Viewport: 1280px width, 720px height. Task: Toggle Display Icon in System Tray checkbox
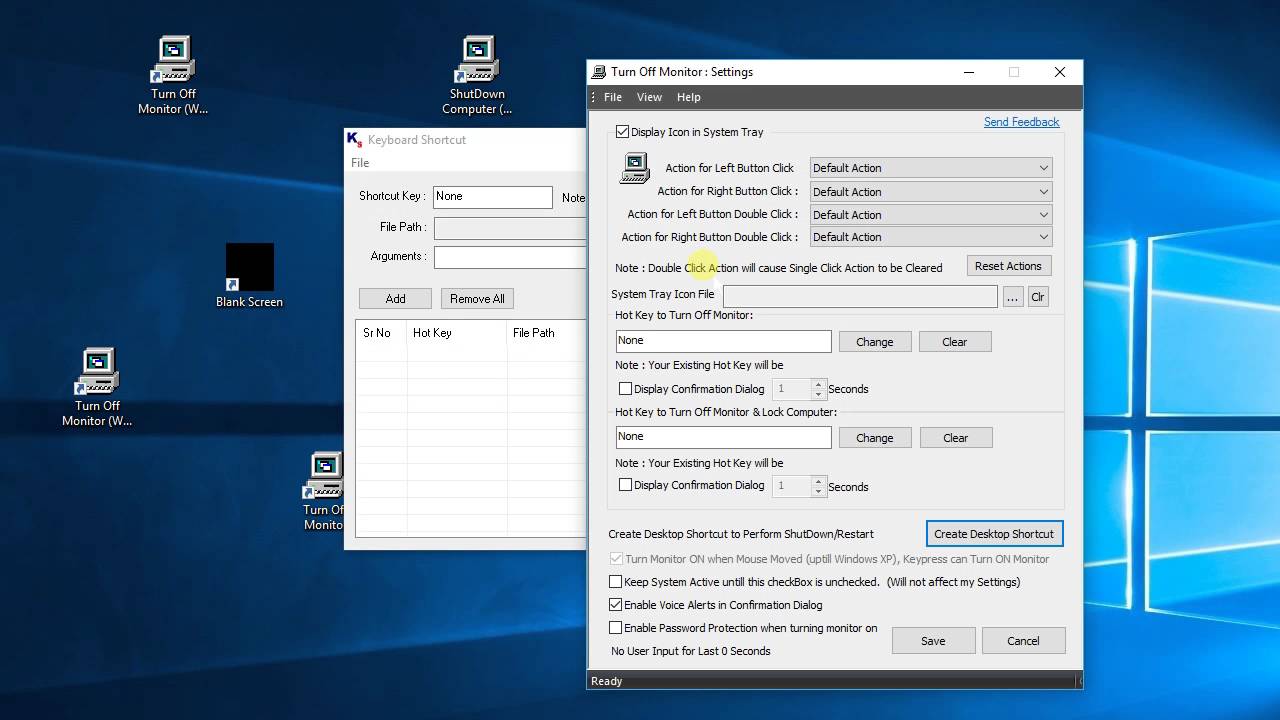[x=622, y=132]
